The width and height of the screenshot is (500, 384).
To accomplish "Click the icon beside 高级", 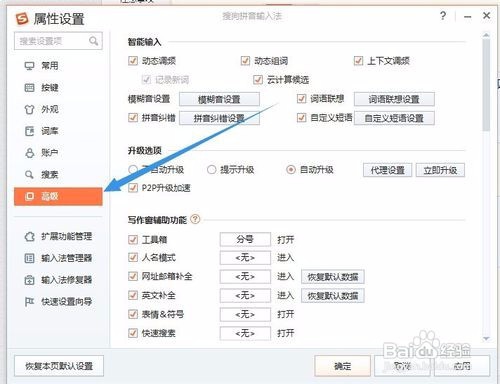I will tap(29, 196).
